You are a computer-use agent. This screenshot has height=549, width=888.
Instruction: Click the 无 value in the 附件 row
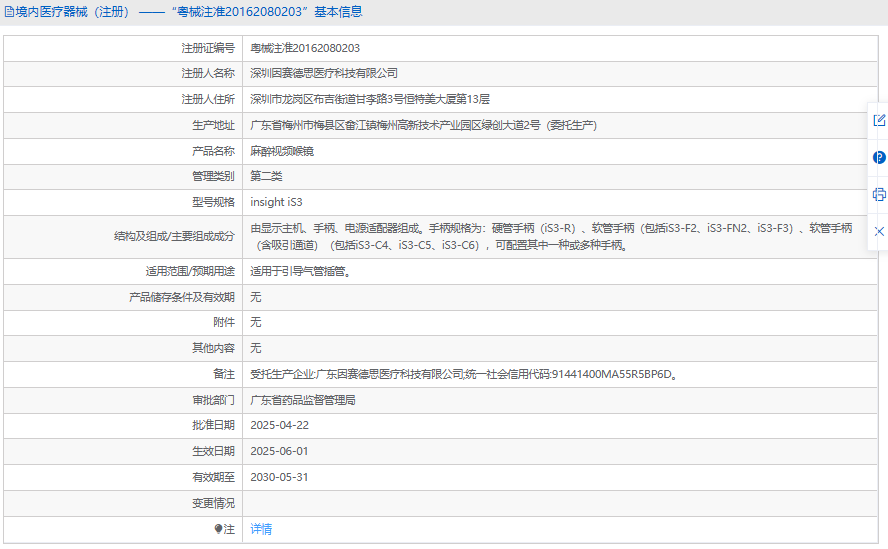coord(256,322)
